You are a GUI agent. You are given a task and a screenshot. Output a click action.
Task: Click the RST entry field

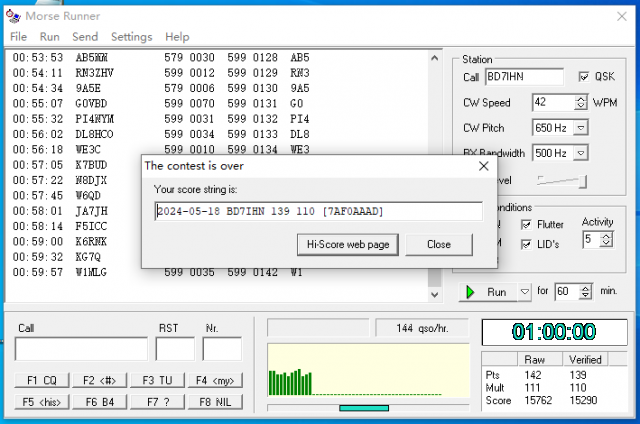175,349
